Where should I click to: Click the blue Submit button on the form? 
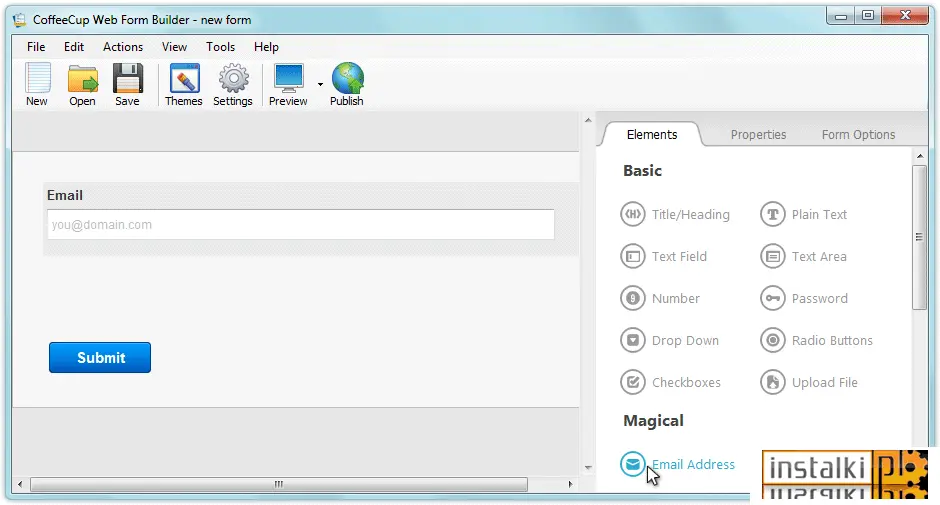[100, 357]
